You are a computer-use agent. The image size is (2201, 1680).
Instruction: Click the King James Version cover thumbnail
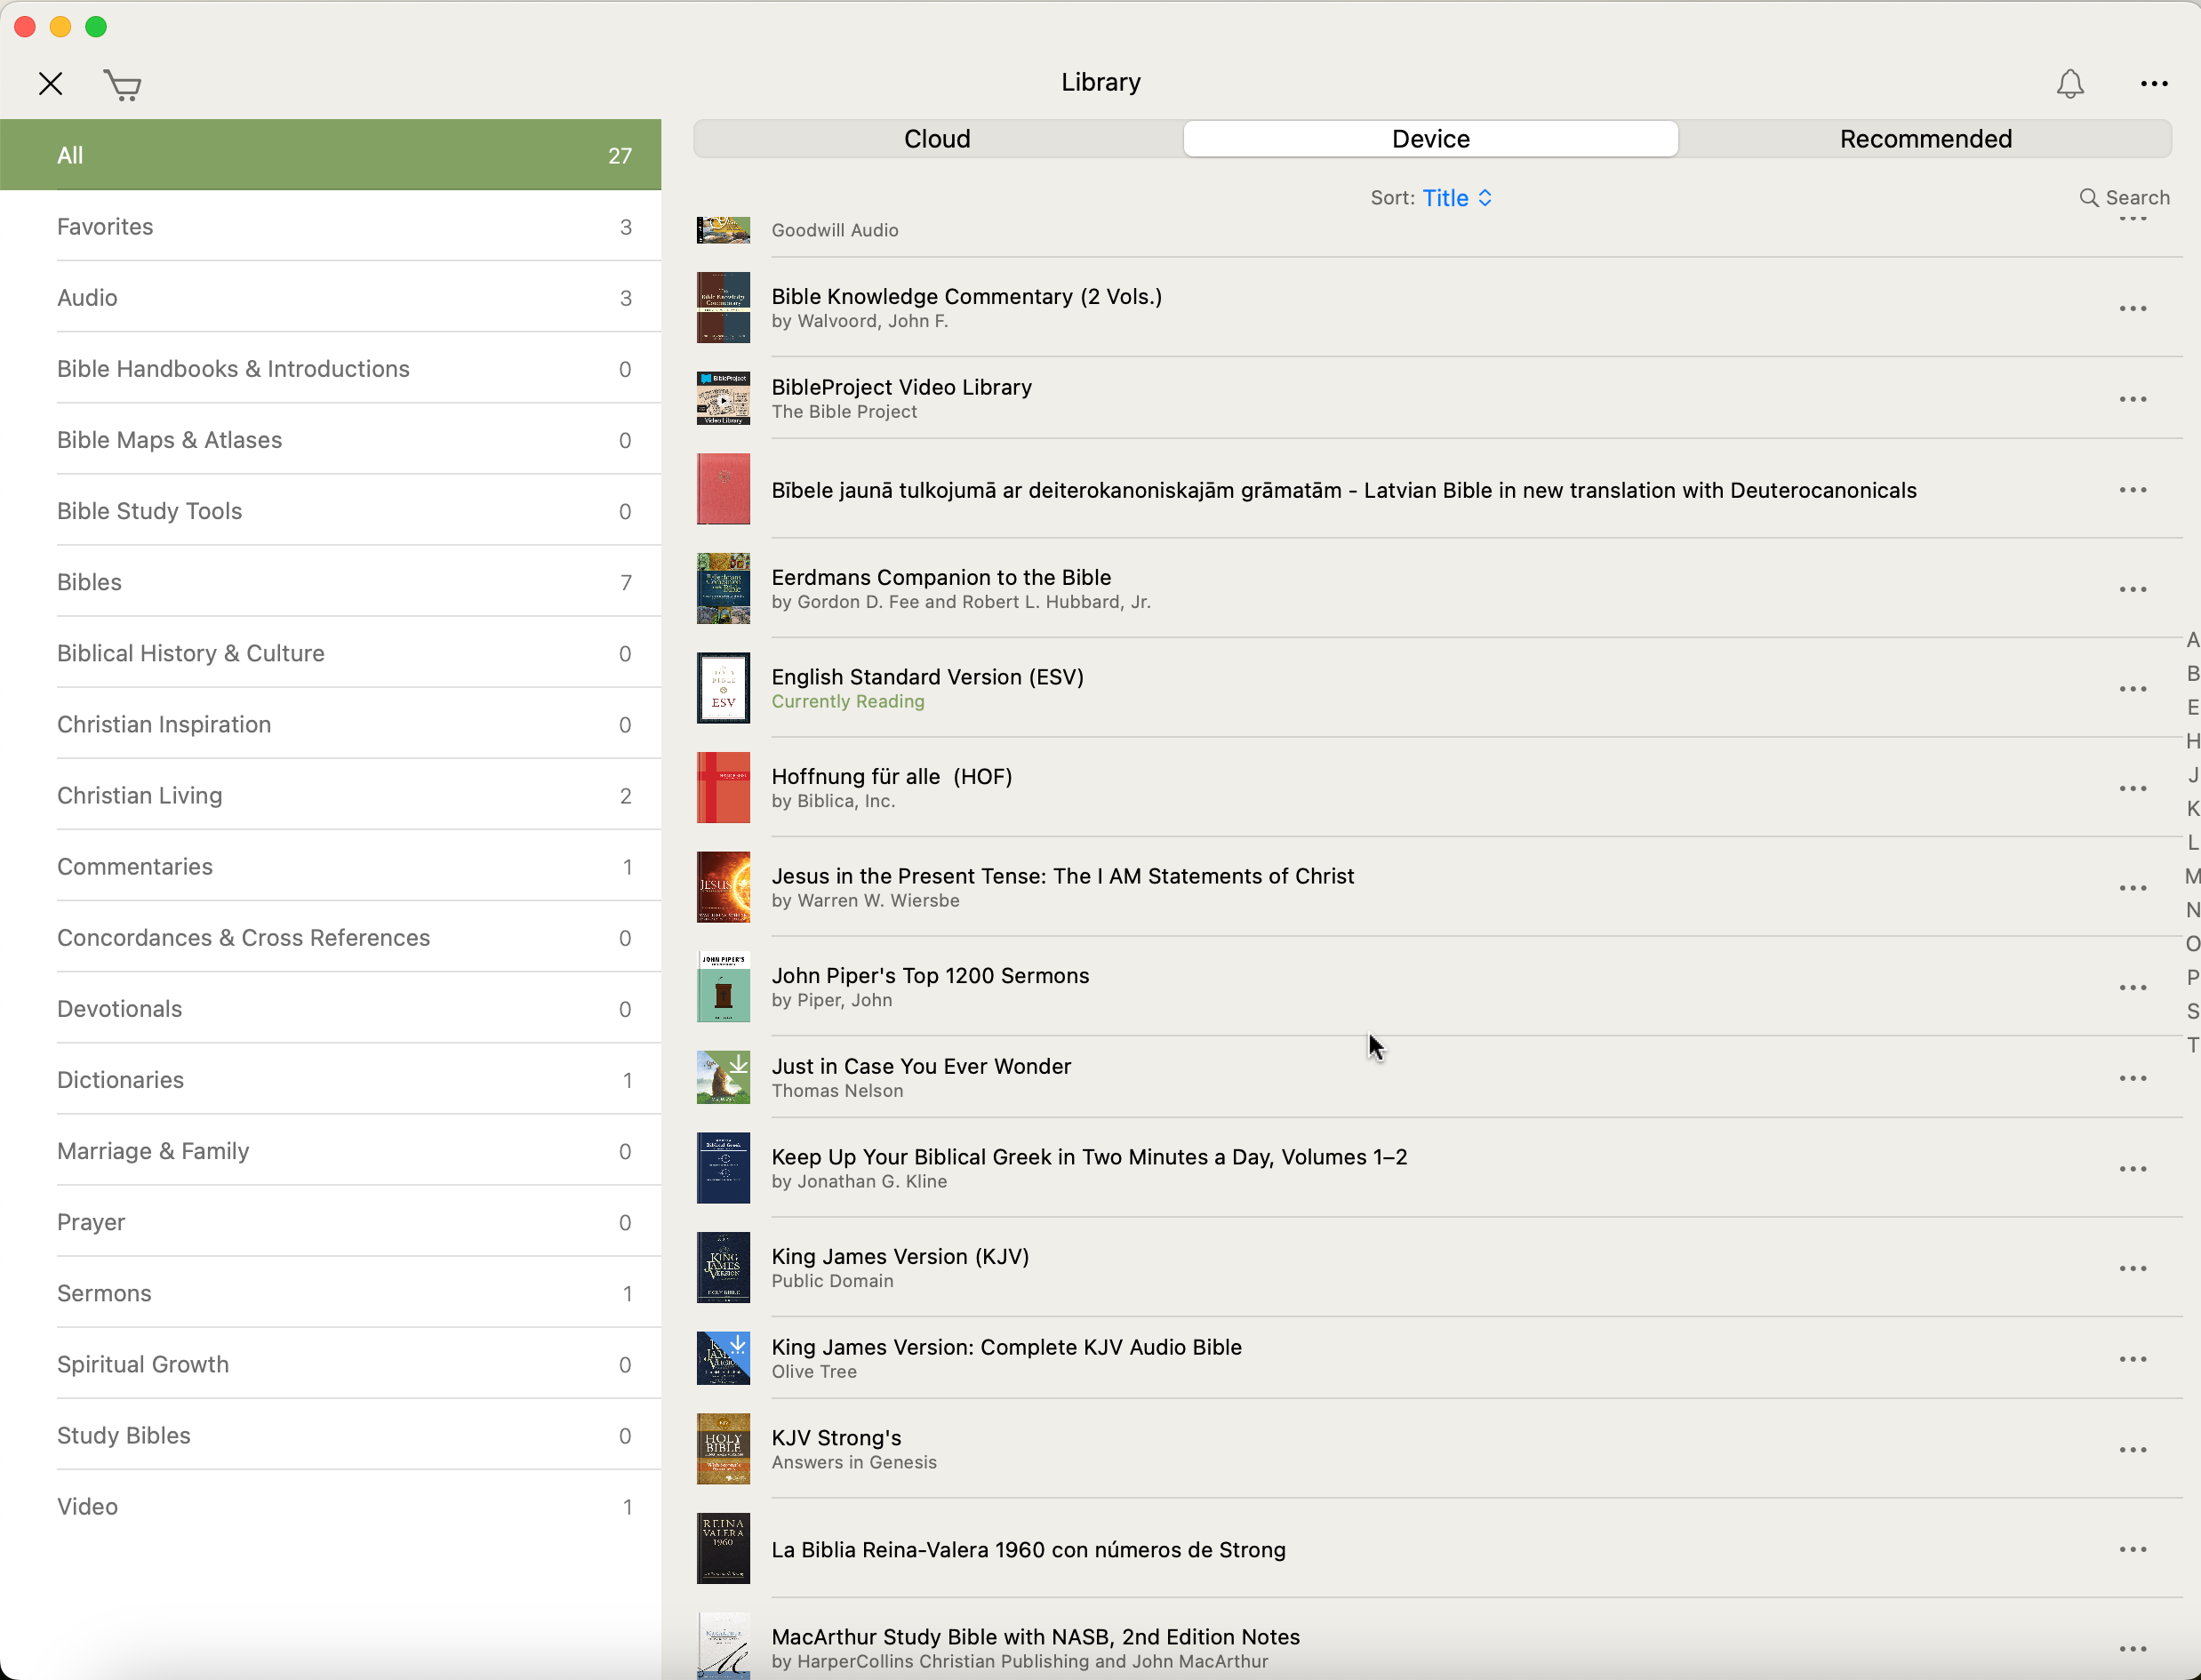723,1268
